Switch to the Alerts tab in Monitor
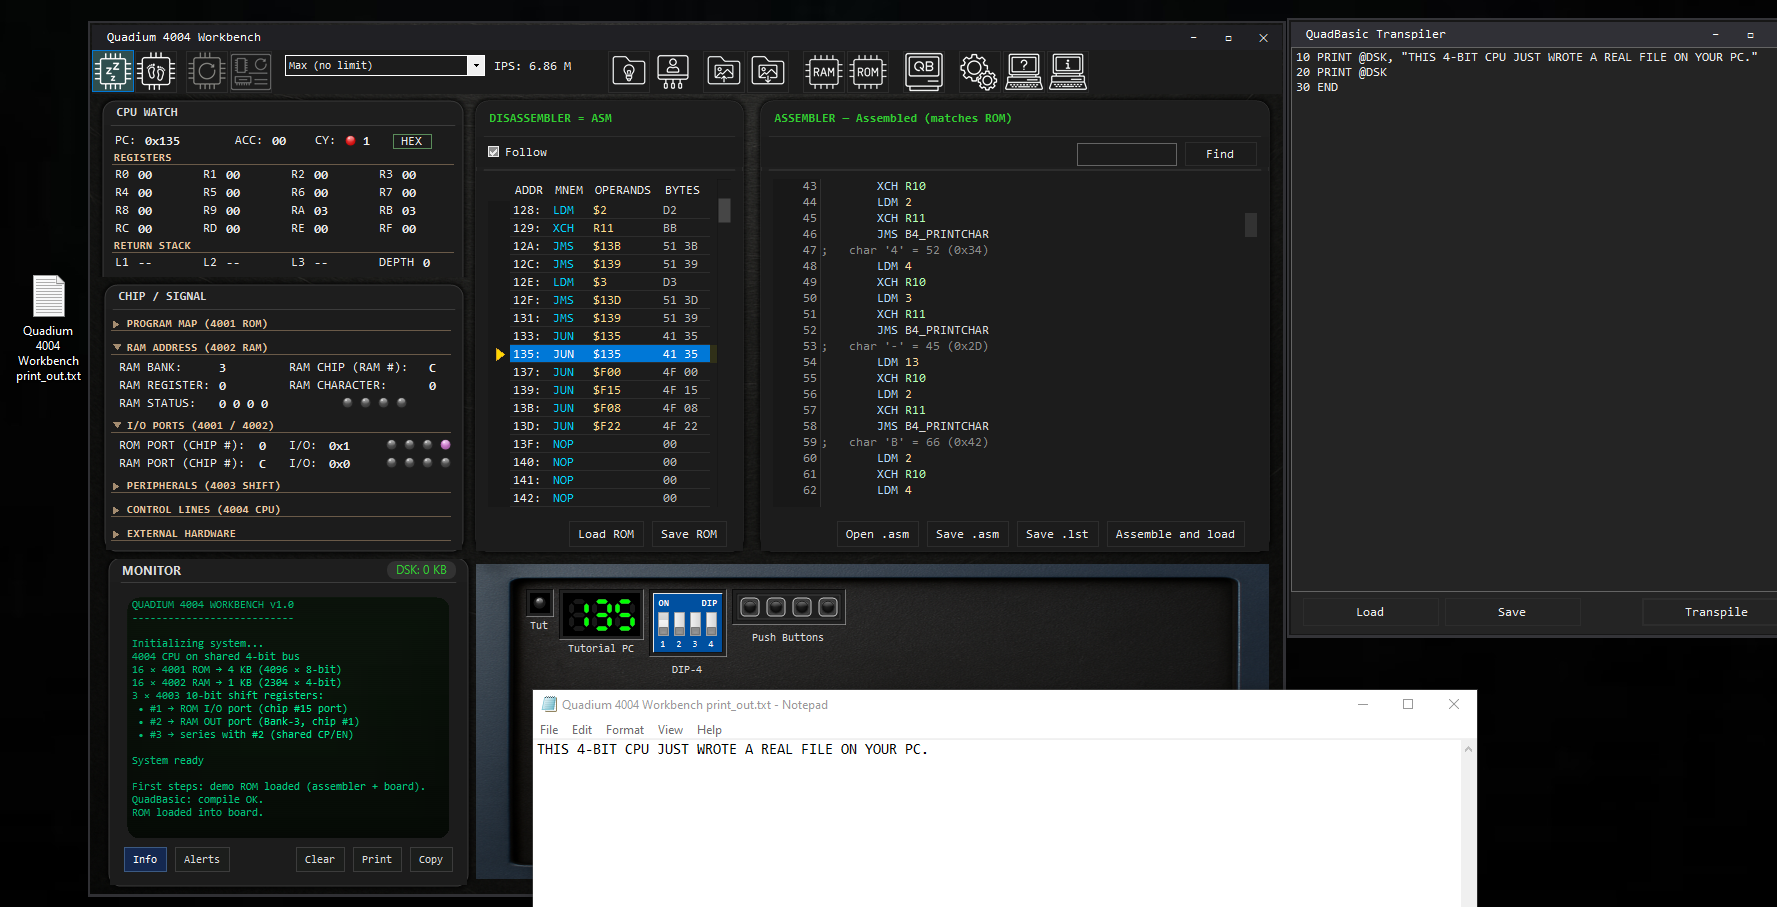The image size is (1777, 907). point(201,859)
